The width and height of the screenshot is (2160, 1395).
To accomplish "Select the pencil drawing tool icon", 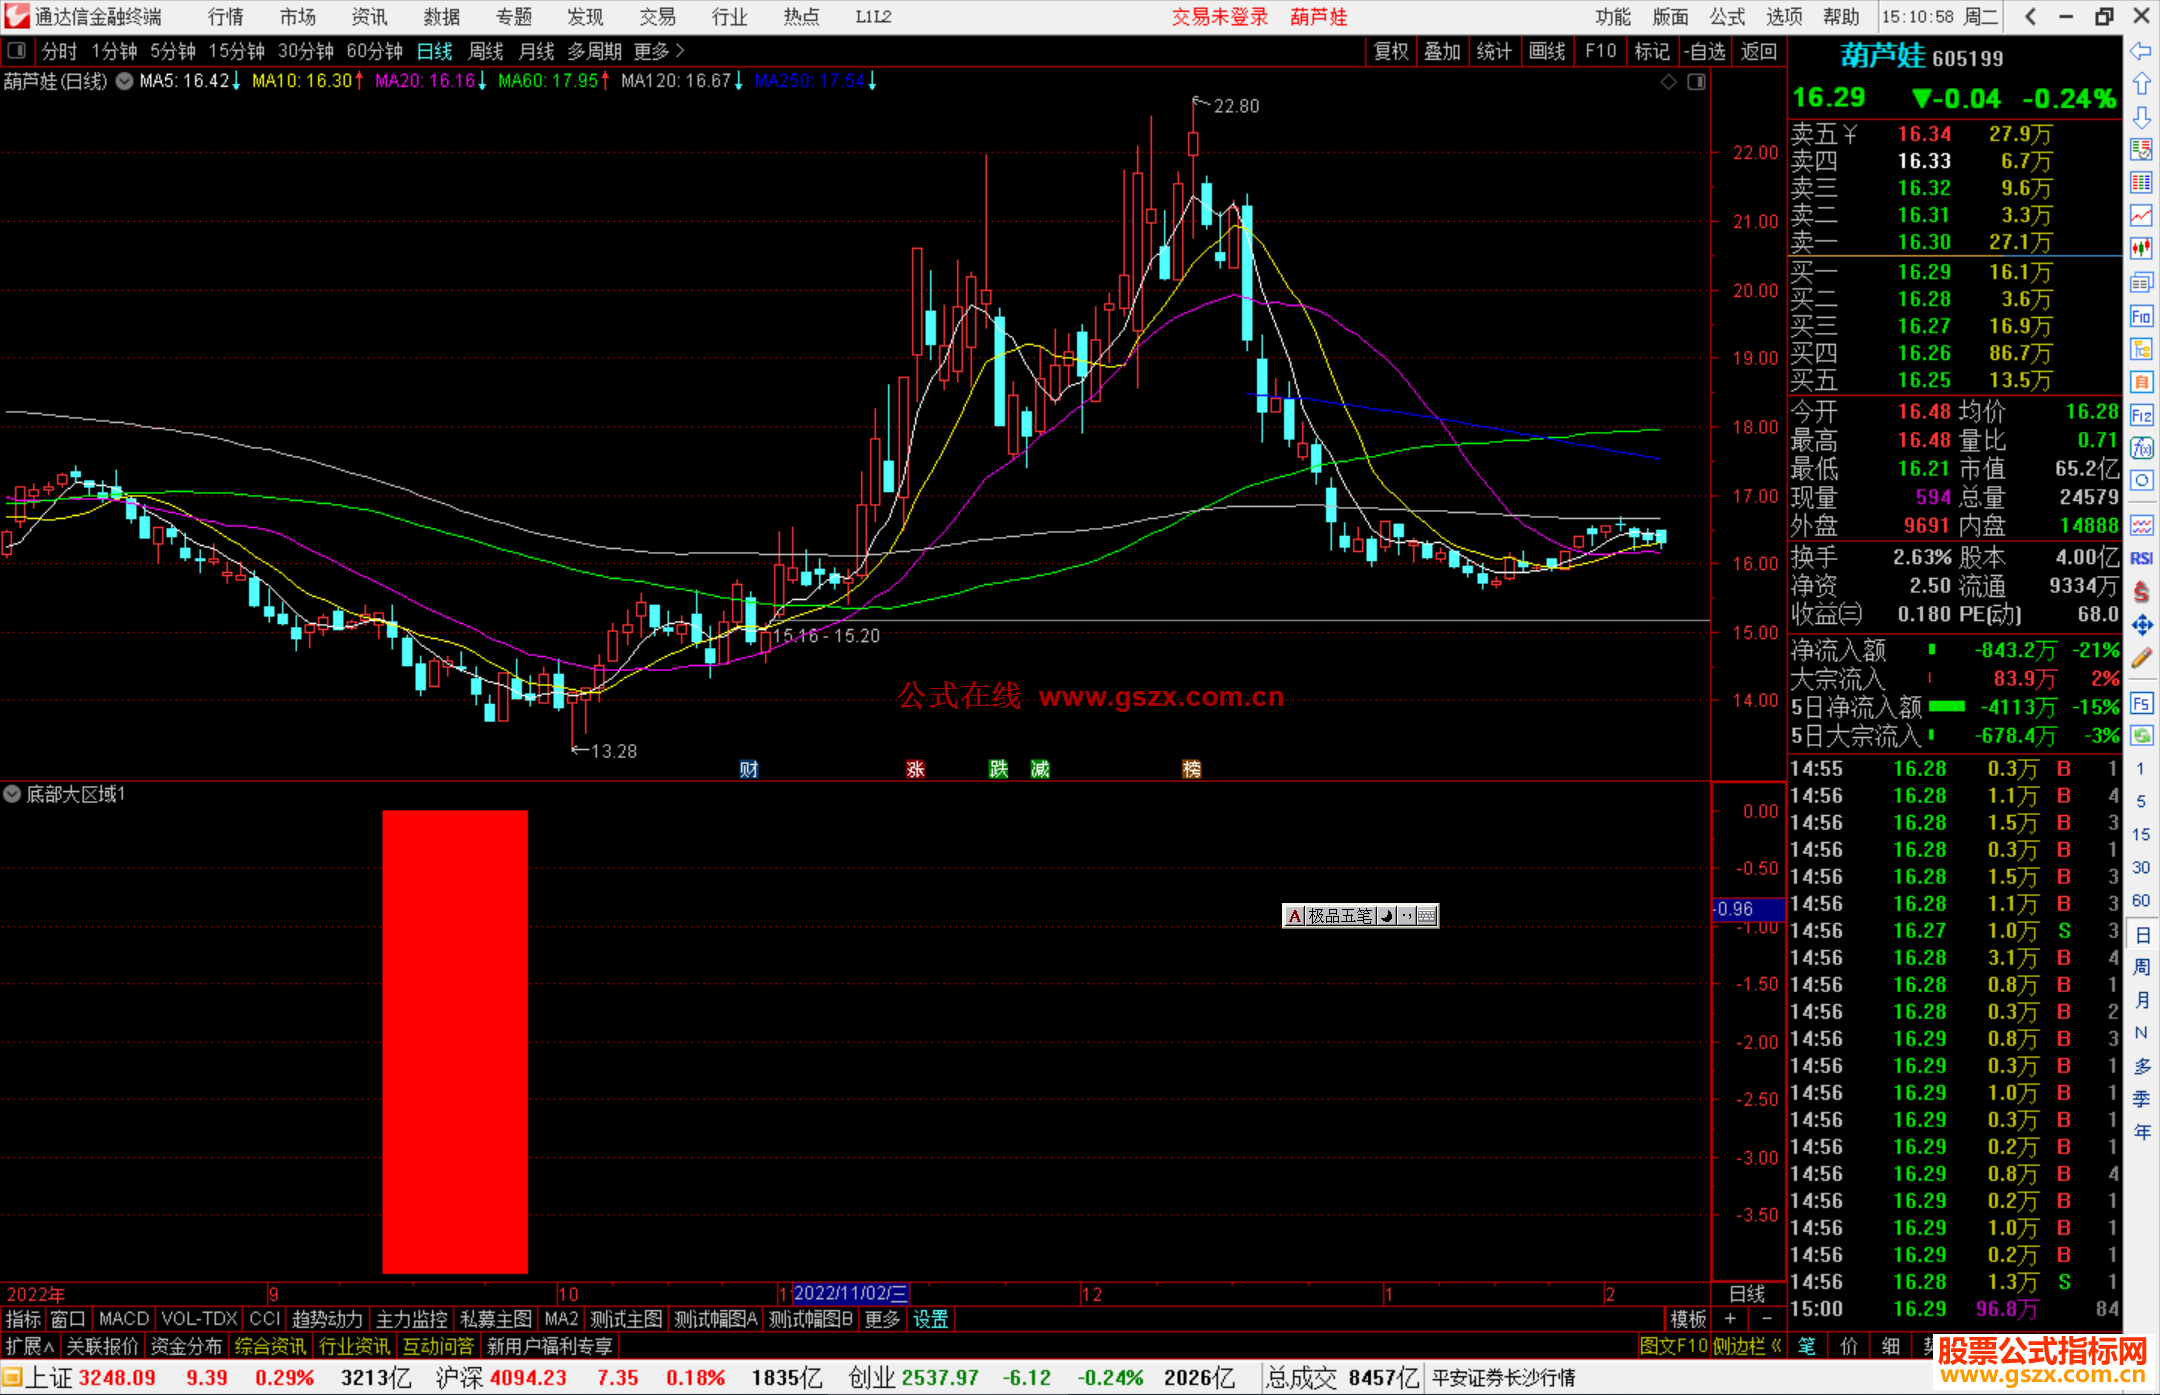I will click(x=2141, y=658).
